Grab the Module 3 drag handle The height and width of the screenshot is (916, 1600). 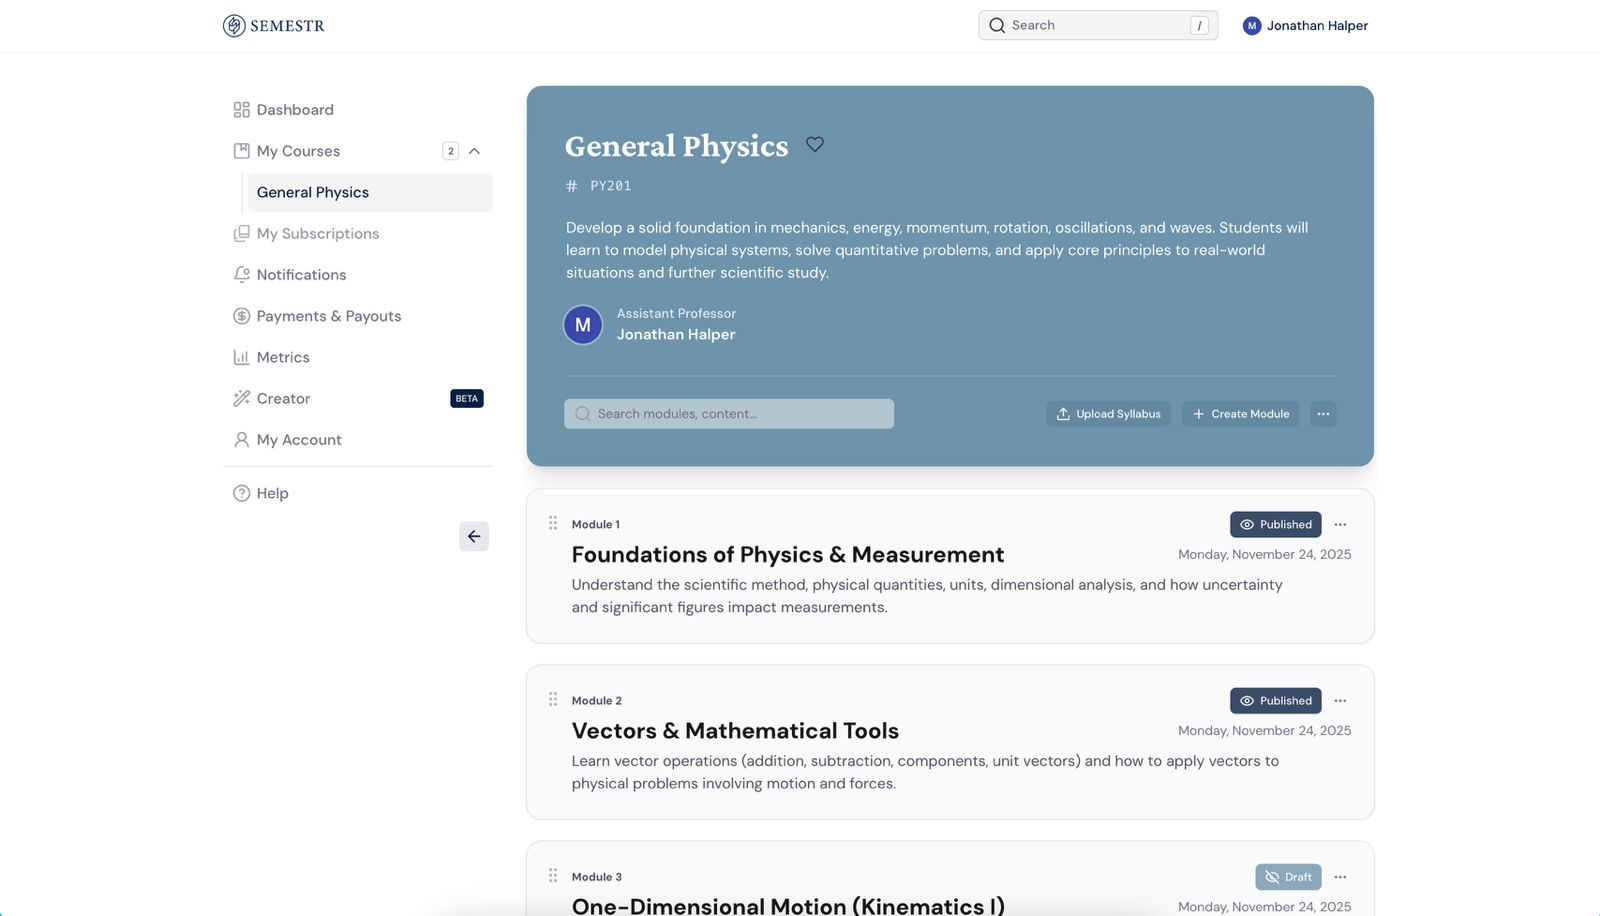[553, 875]
